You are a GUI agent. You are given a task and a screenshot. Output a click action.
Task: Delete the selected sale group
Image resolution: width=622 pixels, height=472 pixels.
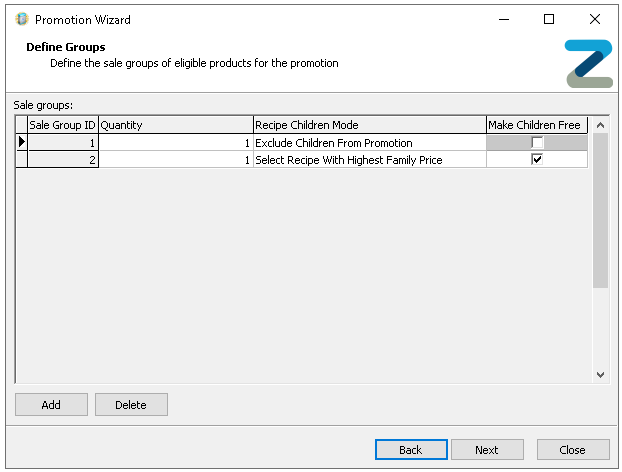(x=131, y=405)
